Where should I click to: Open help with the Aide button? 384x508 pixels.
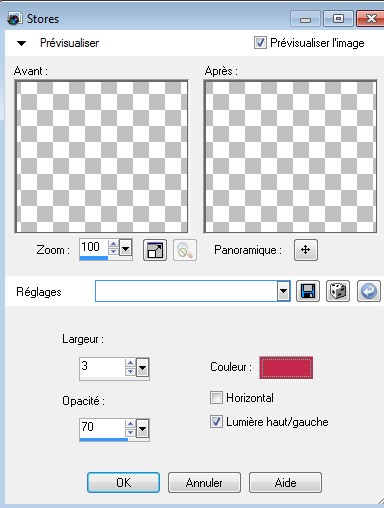[x=285, y=482]
